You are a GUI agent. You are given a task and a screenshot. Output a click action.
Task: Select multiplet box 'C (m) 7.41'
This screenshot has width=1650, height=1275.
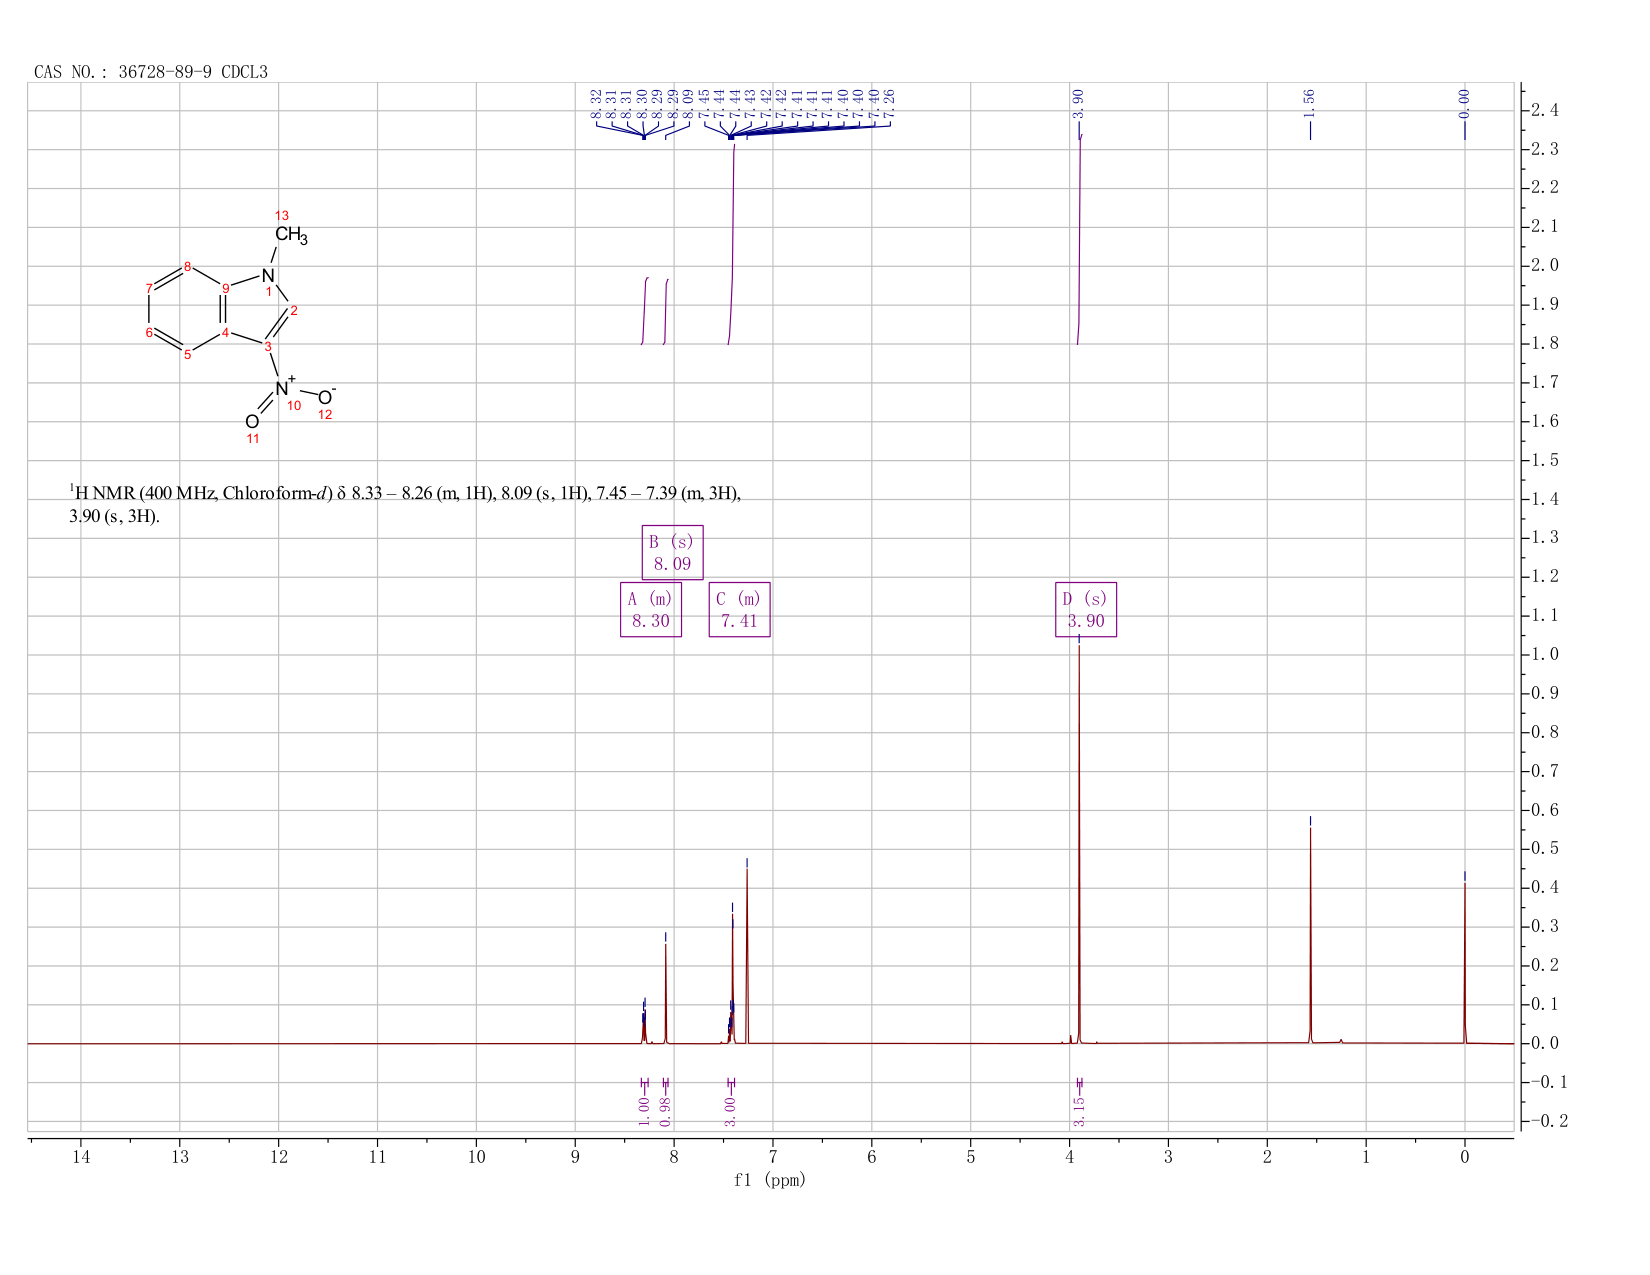740,609
